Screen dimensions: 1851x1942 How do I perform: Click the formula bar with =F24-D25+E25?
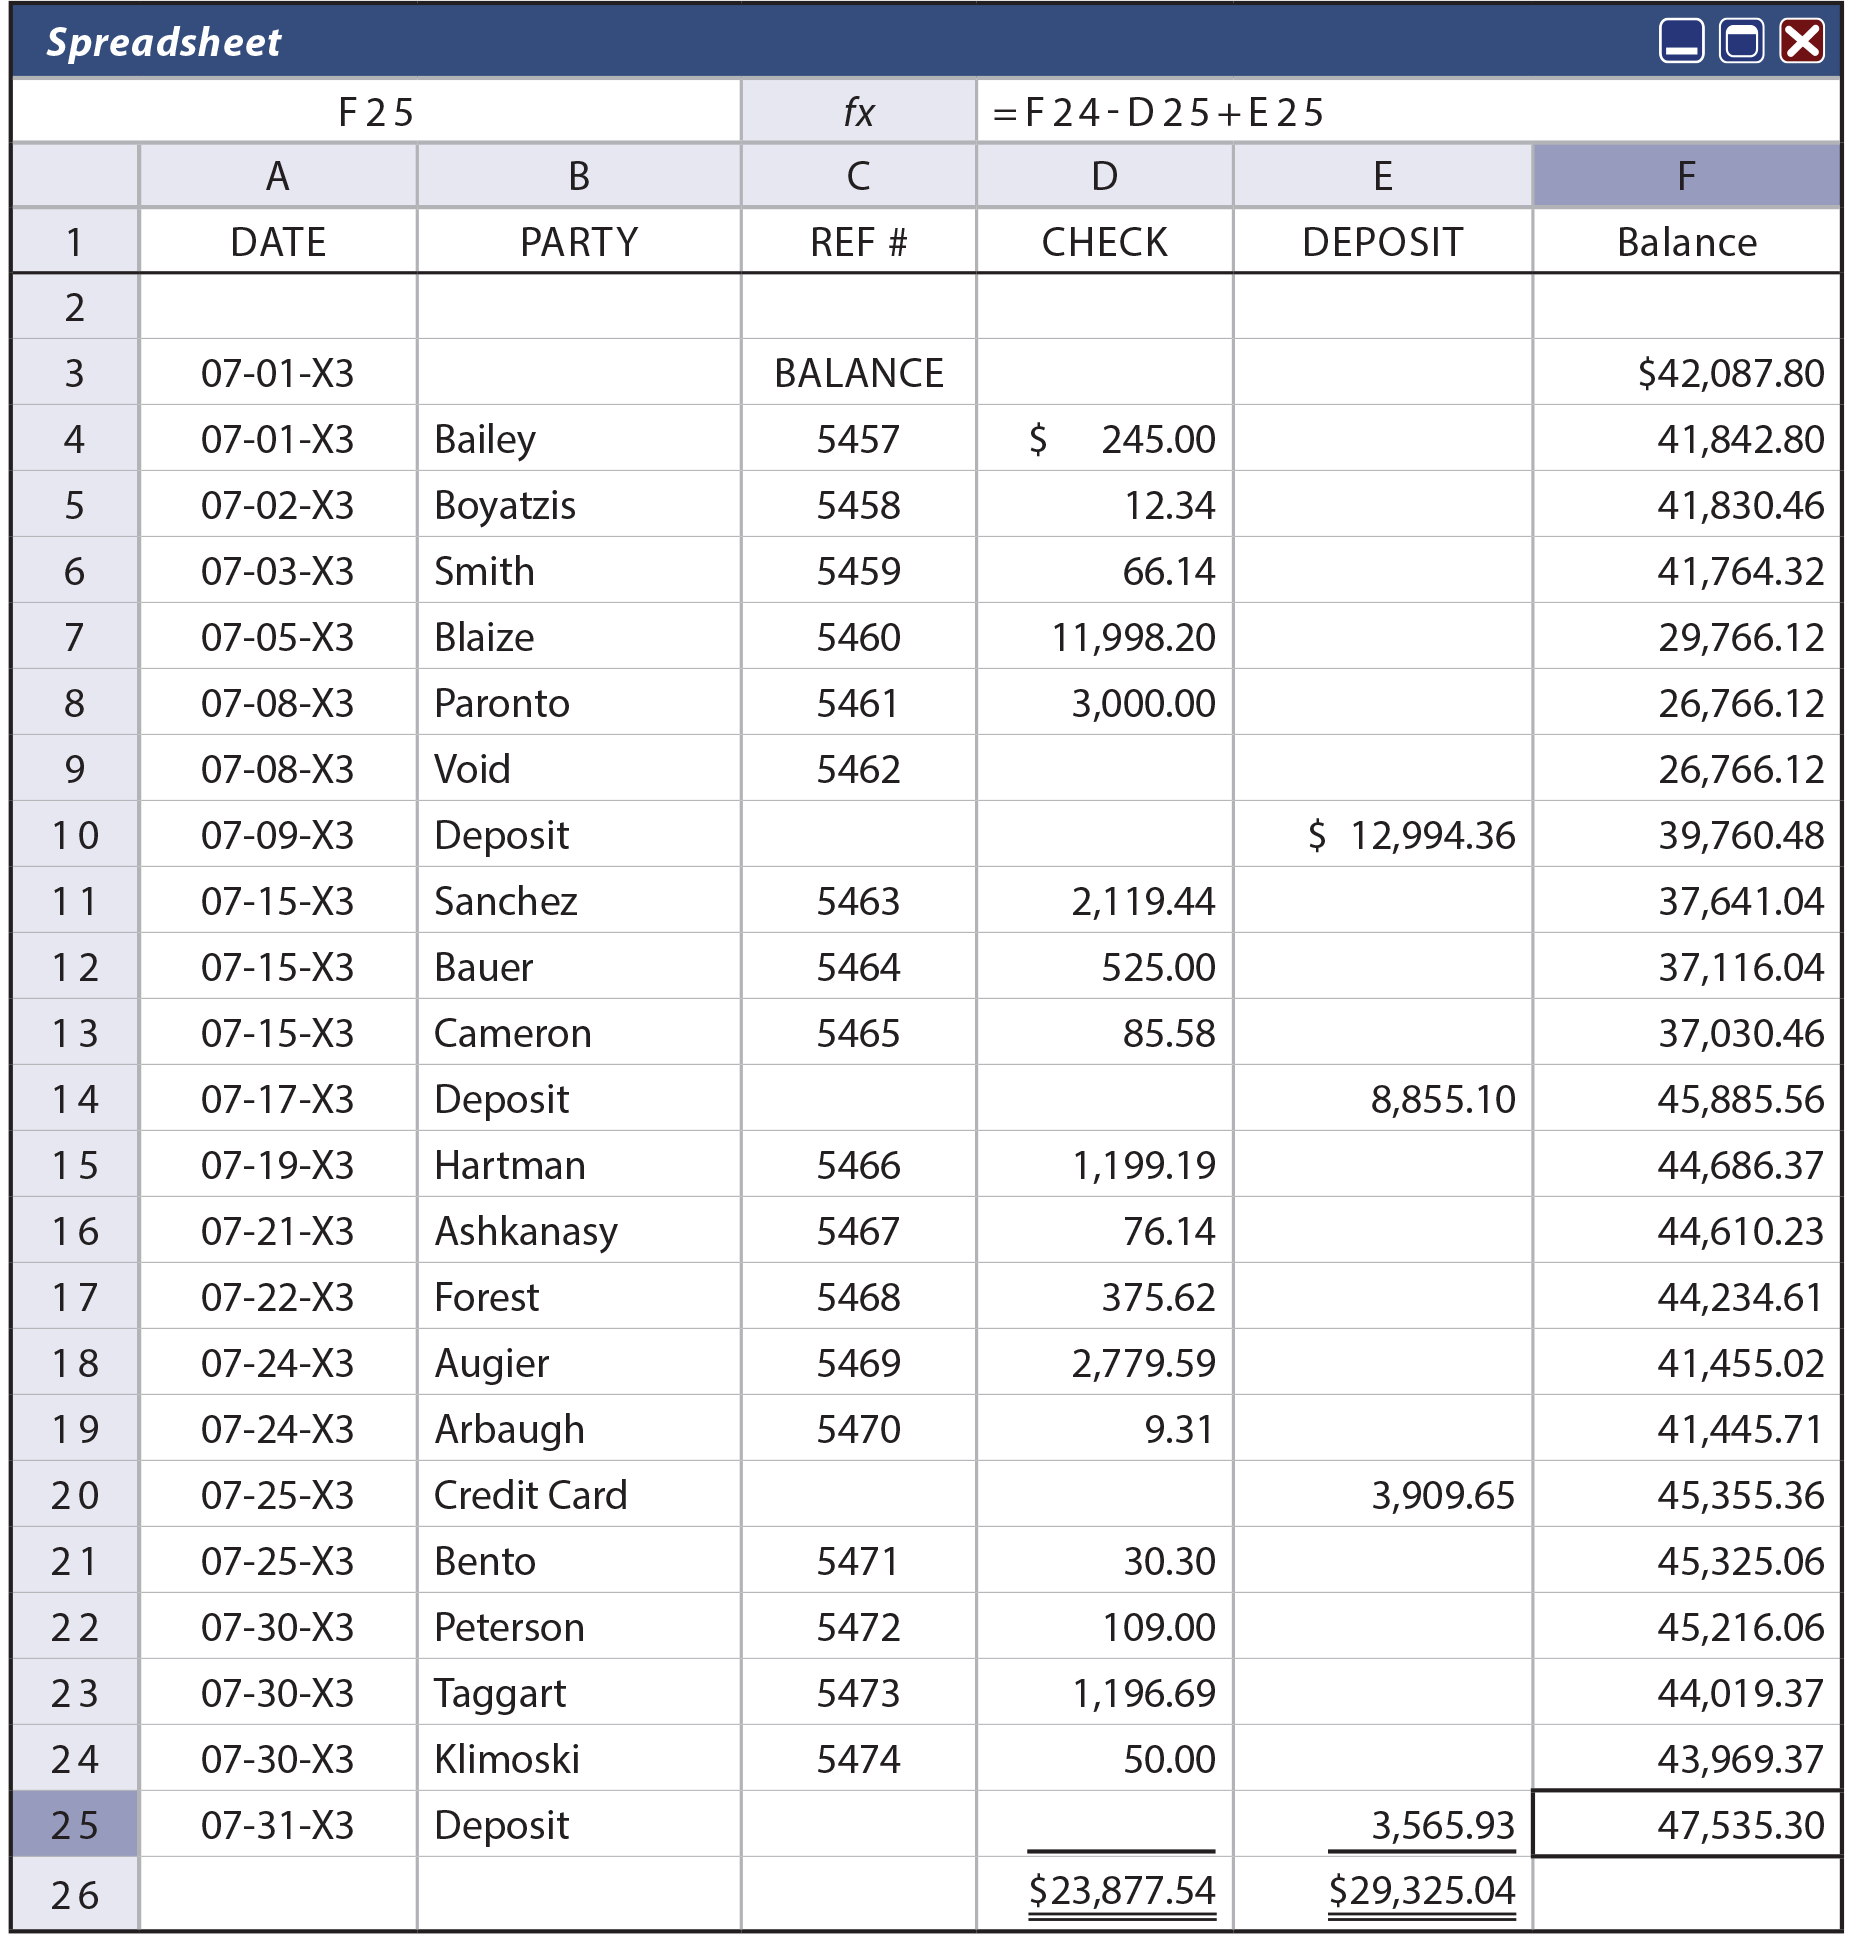pyautogui.click(x=1408, y=111)
